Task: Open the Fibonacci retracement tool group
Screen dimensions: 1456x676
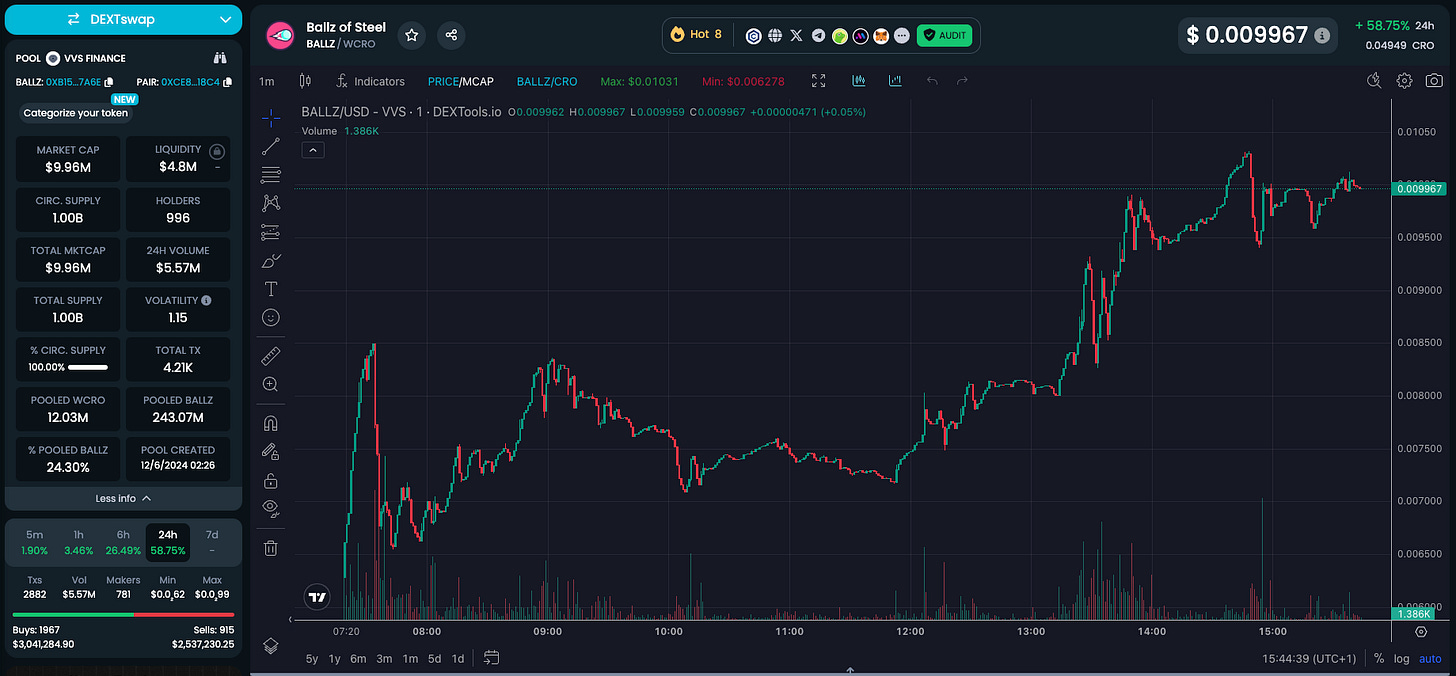Action: coord(271,175)
